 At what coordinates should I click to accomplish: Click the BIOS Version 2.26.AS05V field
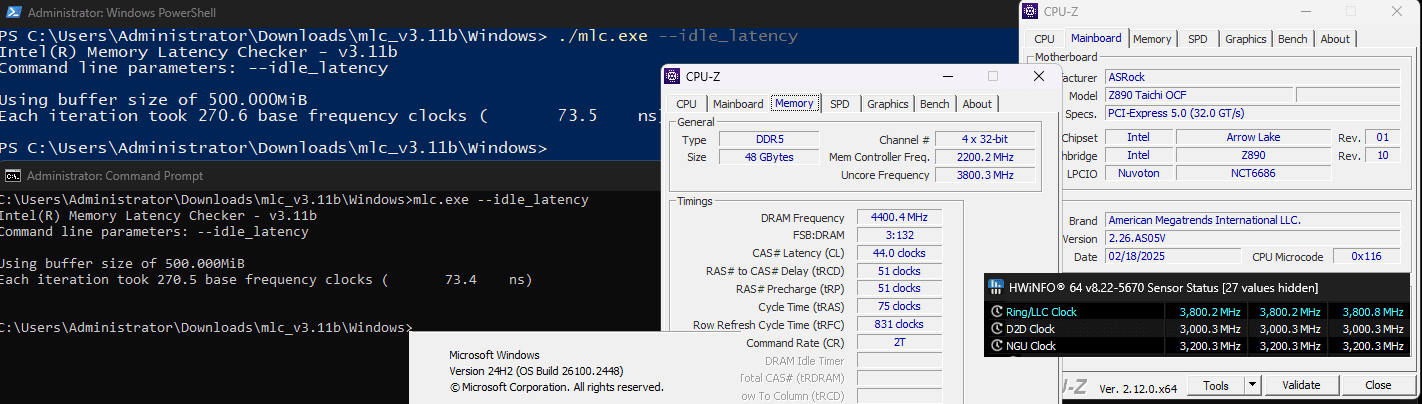(1253, 239)
